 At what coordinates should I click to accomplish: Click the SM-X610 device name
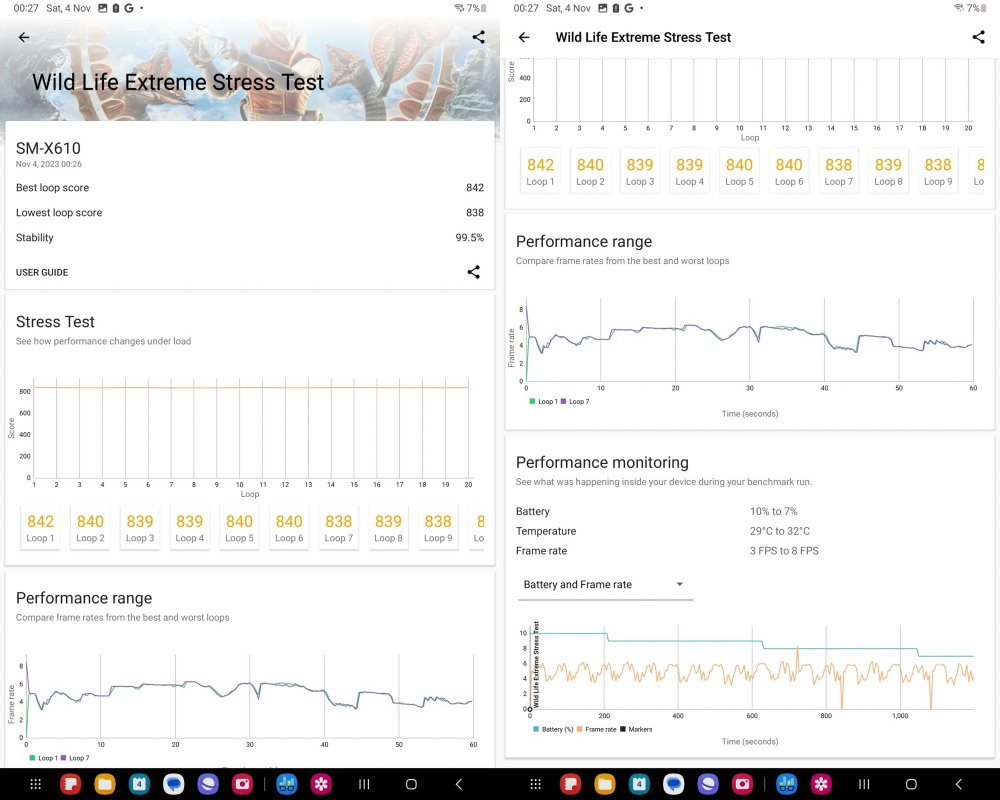click(x=48, y=148)
